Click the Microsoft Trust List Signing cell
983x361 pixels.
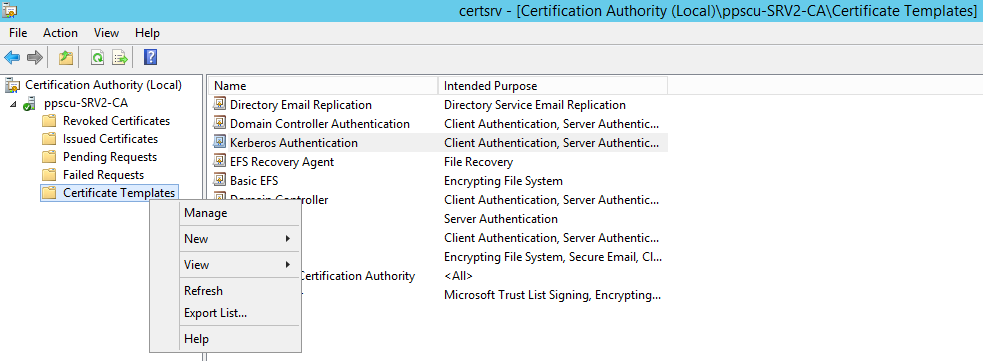[x=552, y=295]
